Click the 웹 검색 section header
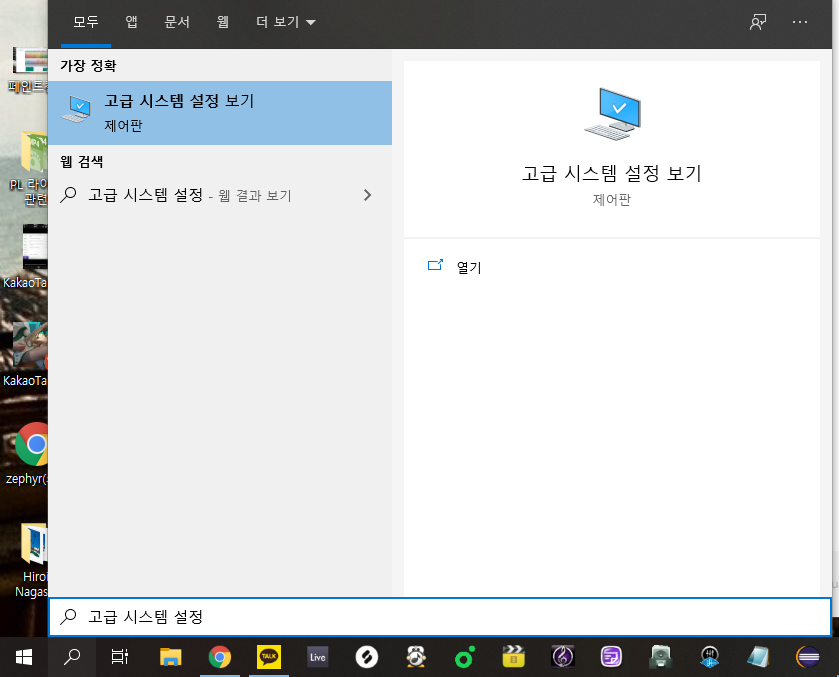The height and width of the screenshot is (677, 839). click(82, 161)
